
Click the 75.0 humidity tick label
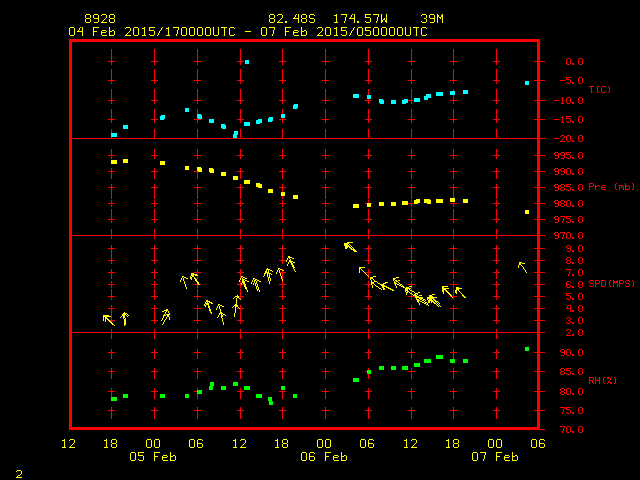571,411
